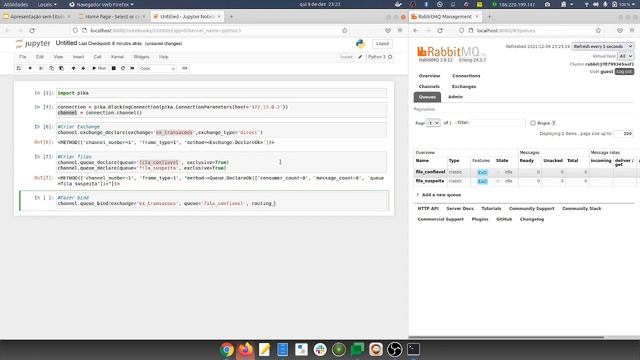Viewport: 640px width, 360px height.
Task: Open the Jupyter Kernel menu
Action: coord(118,57)
